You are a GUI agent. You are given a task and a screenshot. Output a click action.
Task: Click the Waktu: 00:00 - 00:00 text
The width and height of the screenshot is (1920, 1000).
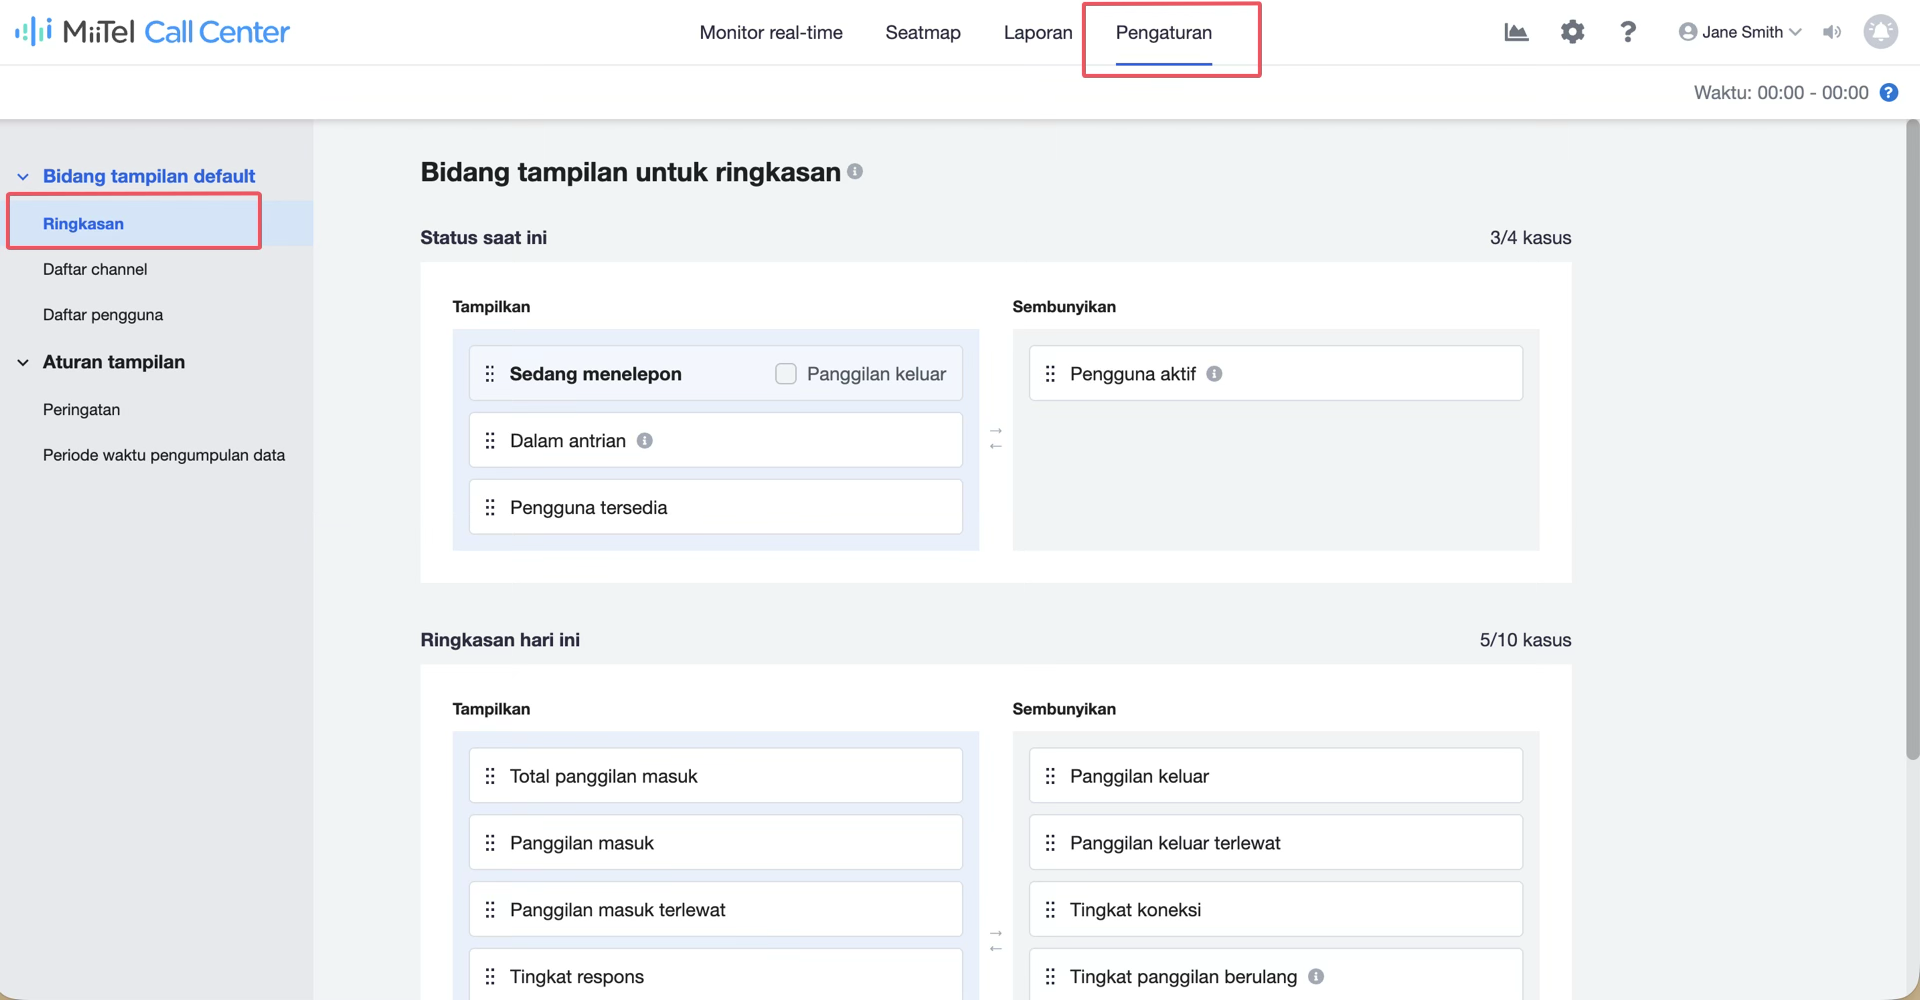[1781, 93]
